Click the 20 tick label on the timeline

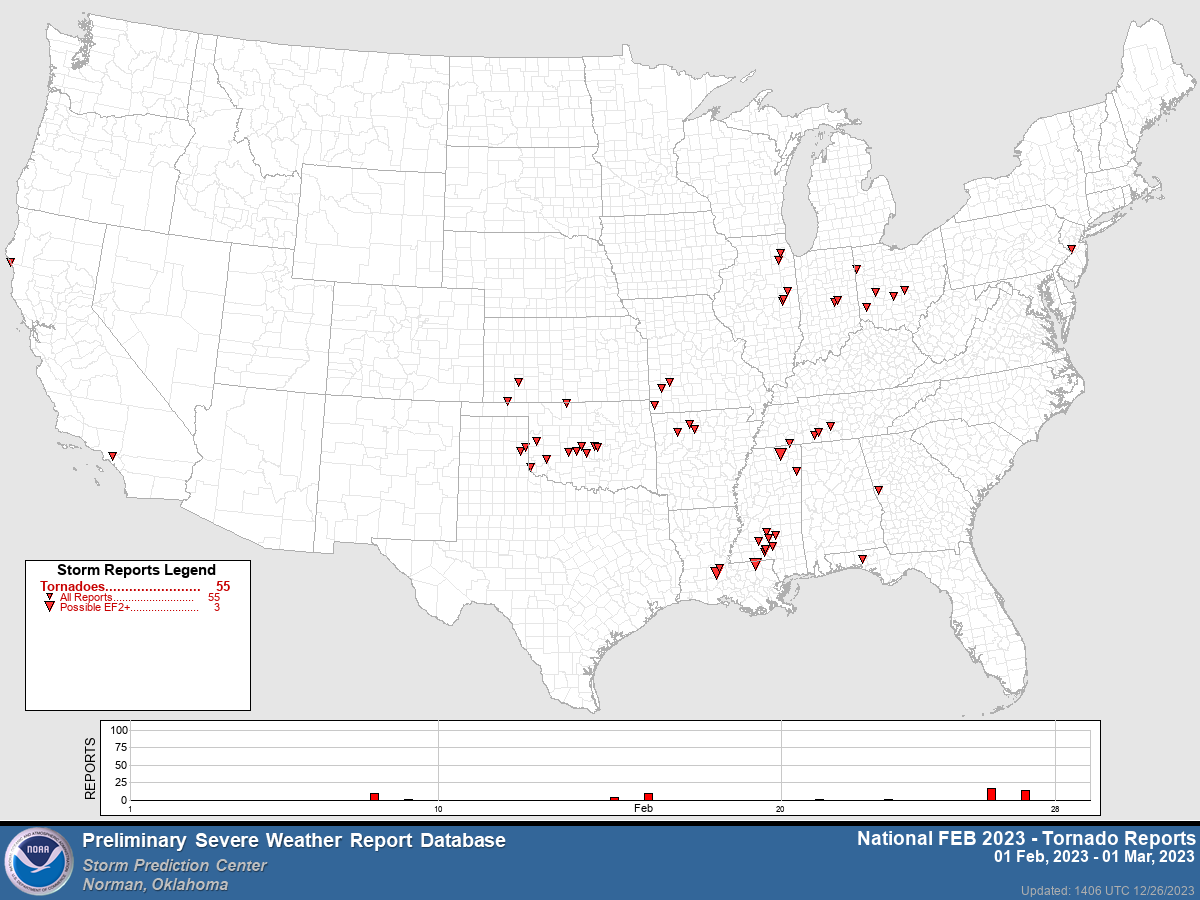(x=781, y=808)
